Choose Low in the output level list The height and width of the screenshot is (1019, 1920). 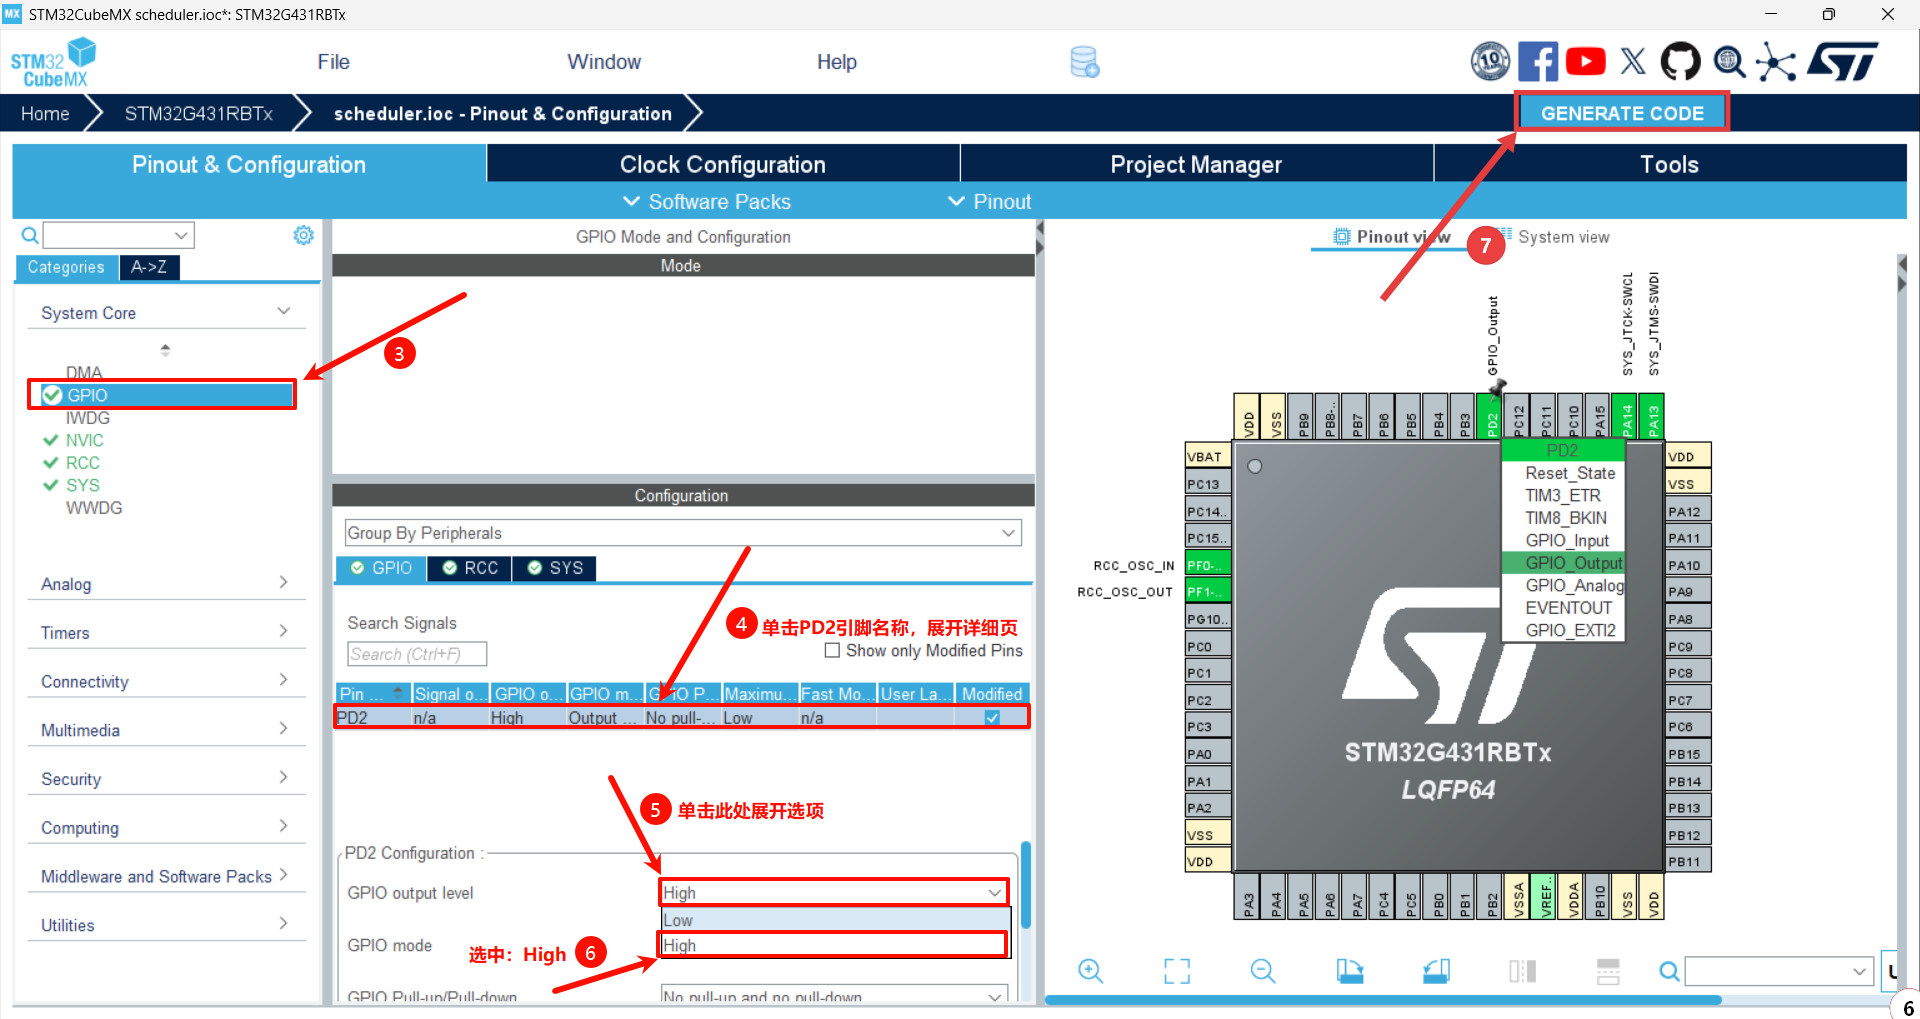pos(834,920)
